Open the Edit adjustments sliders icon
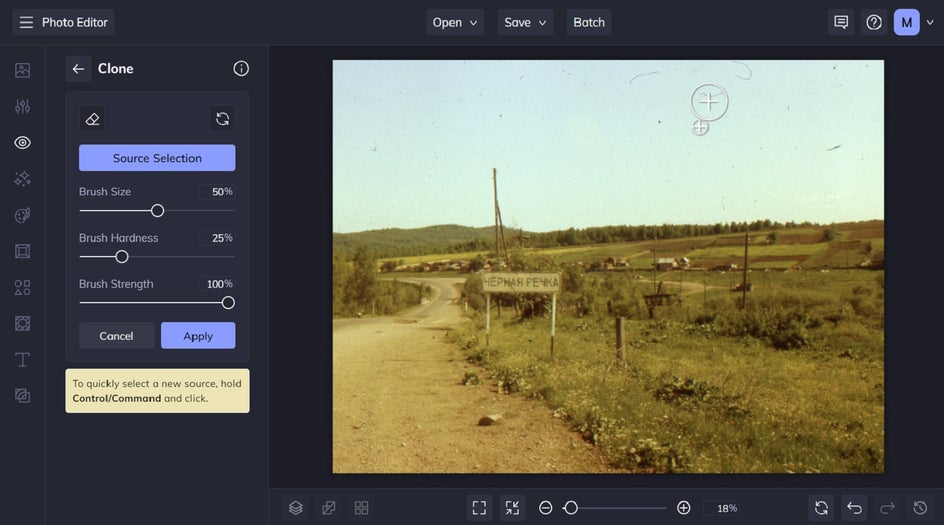The height and width of the screenshot is (525, 944). click(22, 107)
